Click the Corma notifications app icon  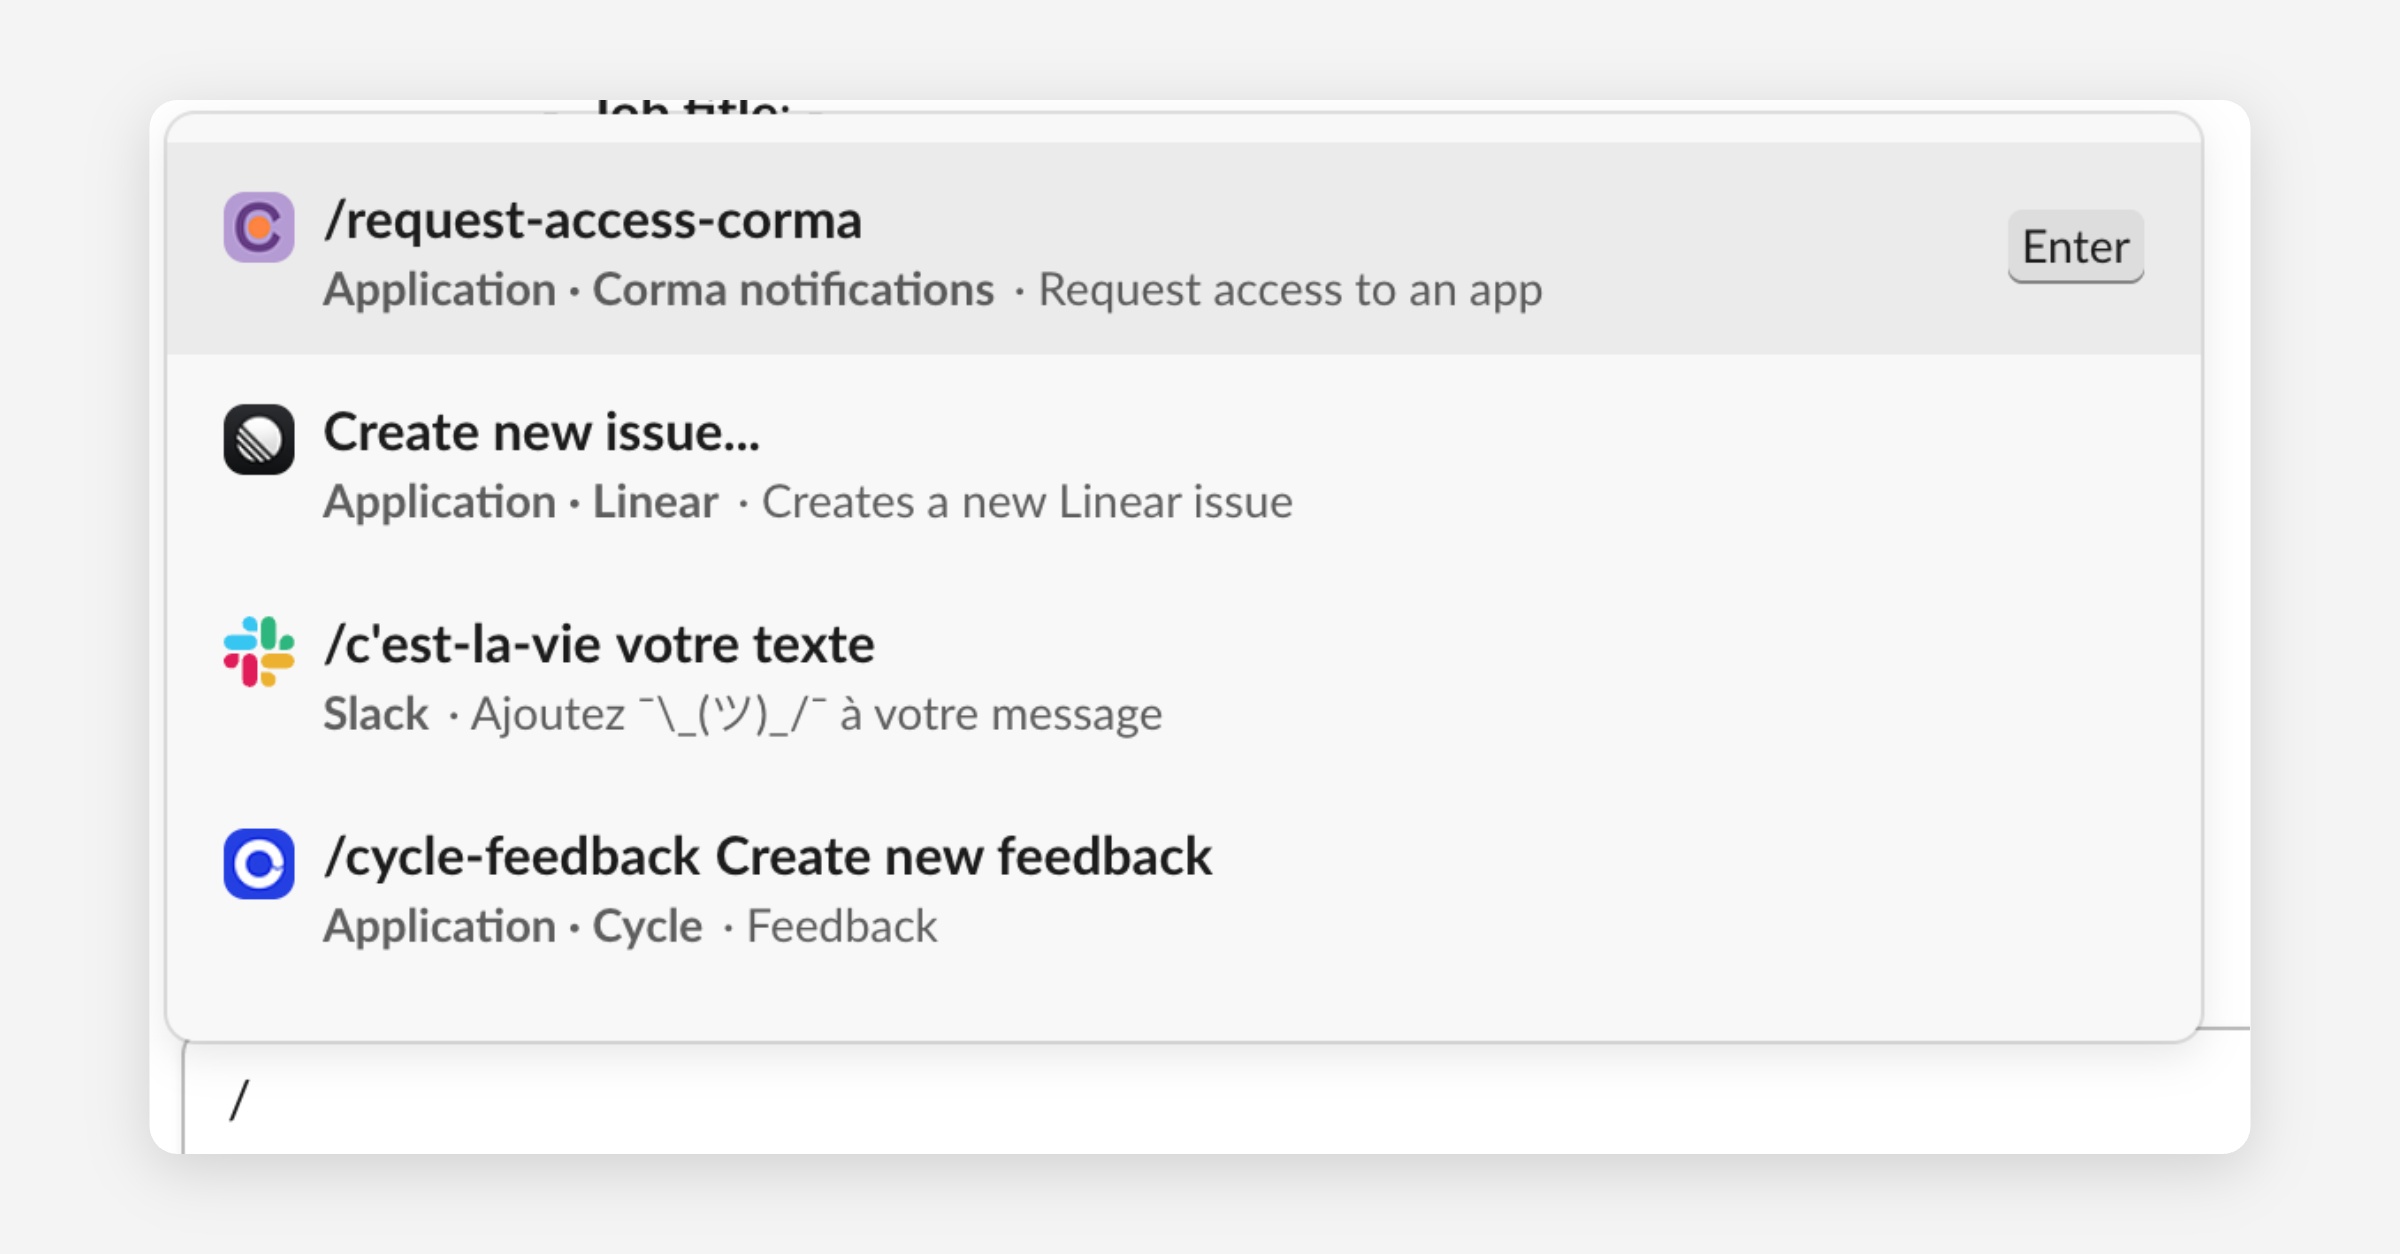tap(258, 228)
